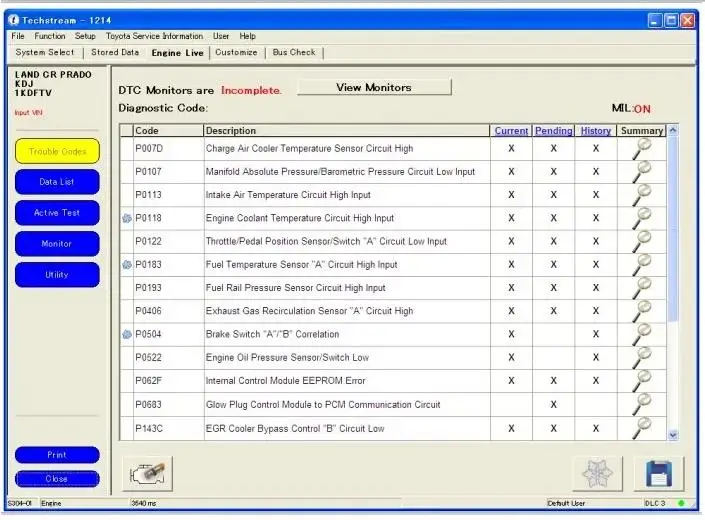This screenshot has width=705, height=520.
Task: Click the large snowflake freeze frame button
Action: click(598, 474)
